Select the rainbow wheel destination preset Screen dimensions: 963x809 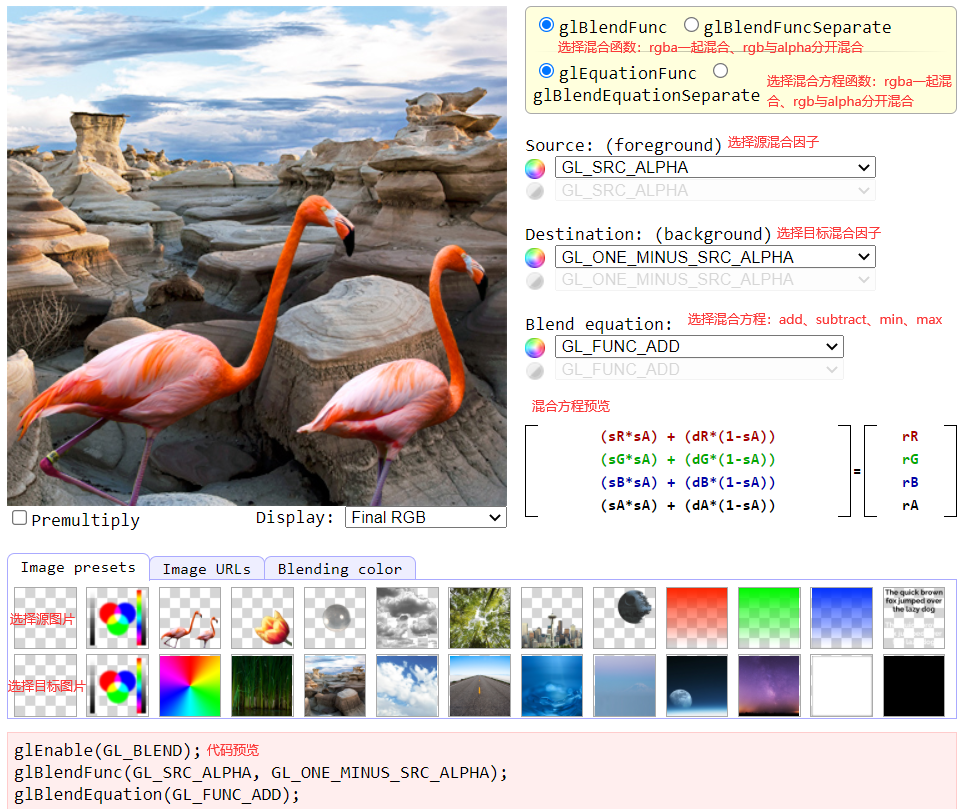[x=189, y=686]
